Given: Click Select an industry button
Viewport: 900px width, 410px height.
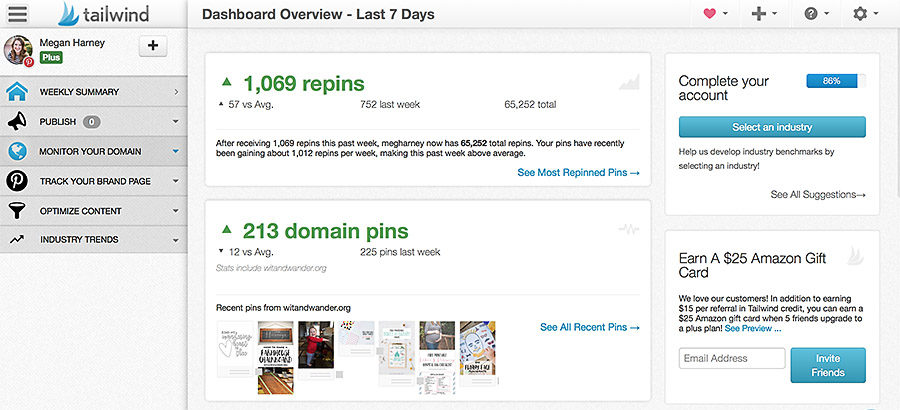Looking at the screenshot, I should click(772, 127).
